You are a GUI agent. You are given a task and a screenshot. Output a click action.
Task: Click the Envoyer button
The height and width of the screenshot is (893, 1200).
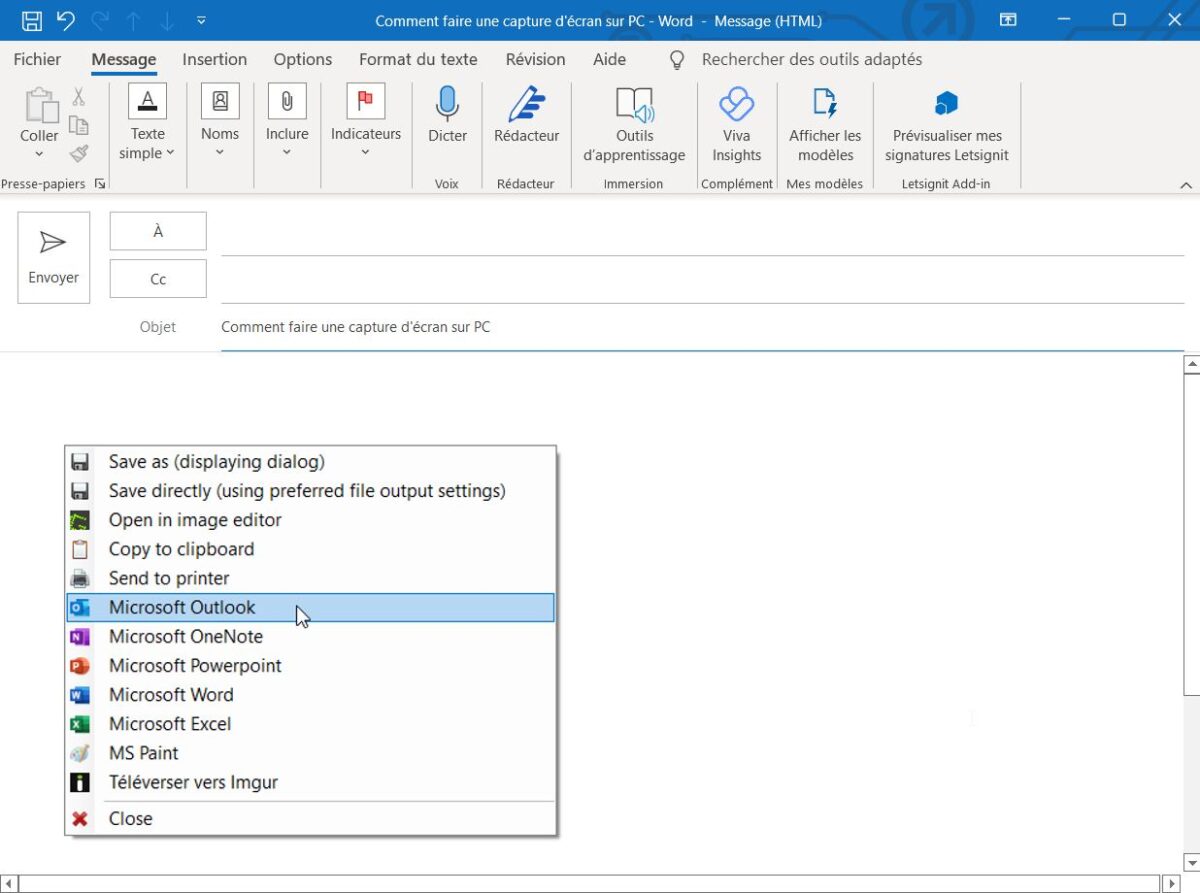click(53, 256)
